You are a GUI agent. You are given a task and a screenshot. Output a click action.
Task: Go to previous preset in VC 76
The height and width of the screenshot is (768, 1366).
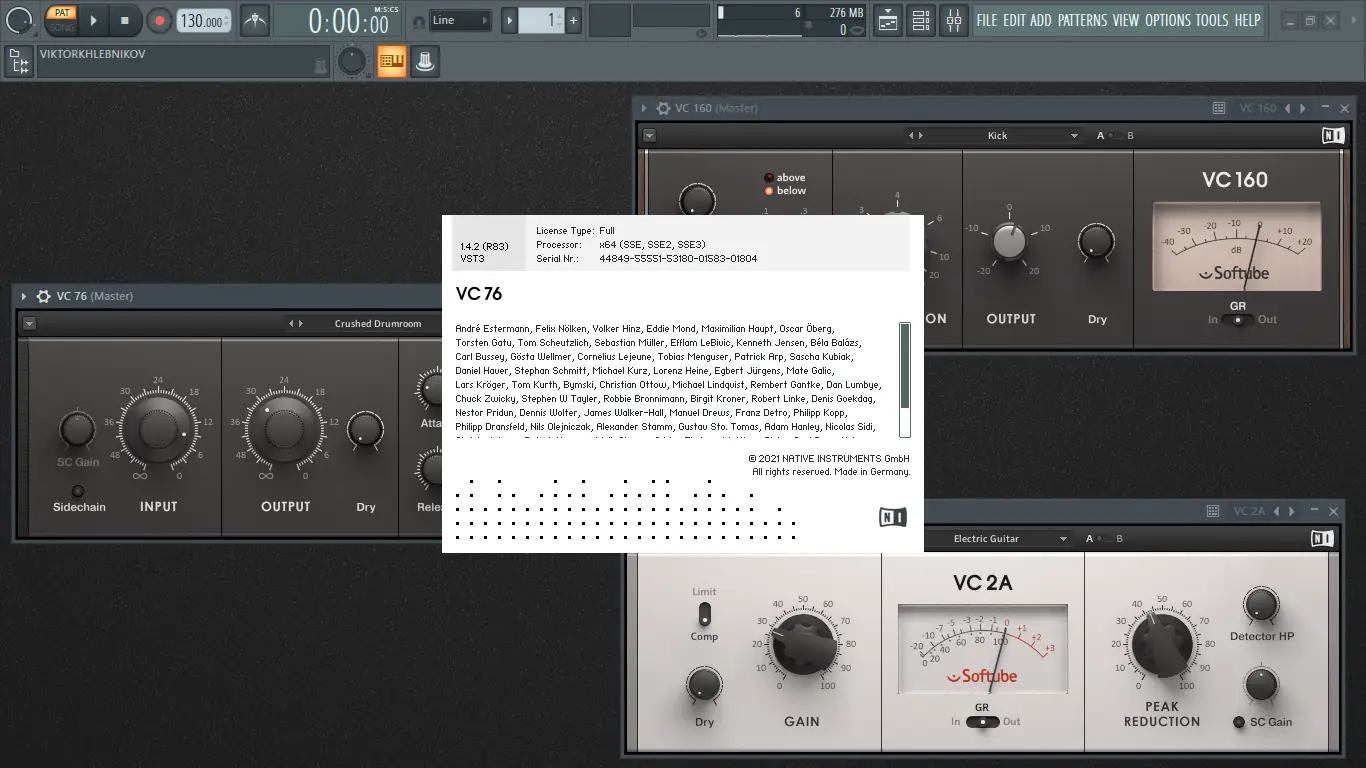click(x=291, y=324)
